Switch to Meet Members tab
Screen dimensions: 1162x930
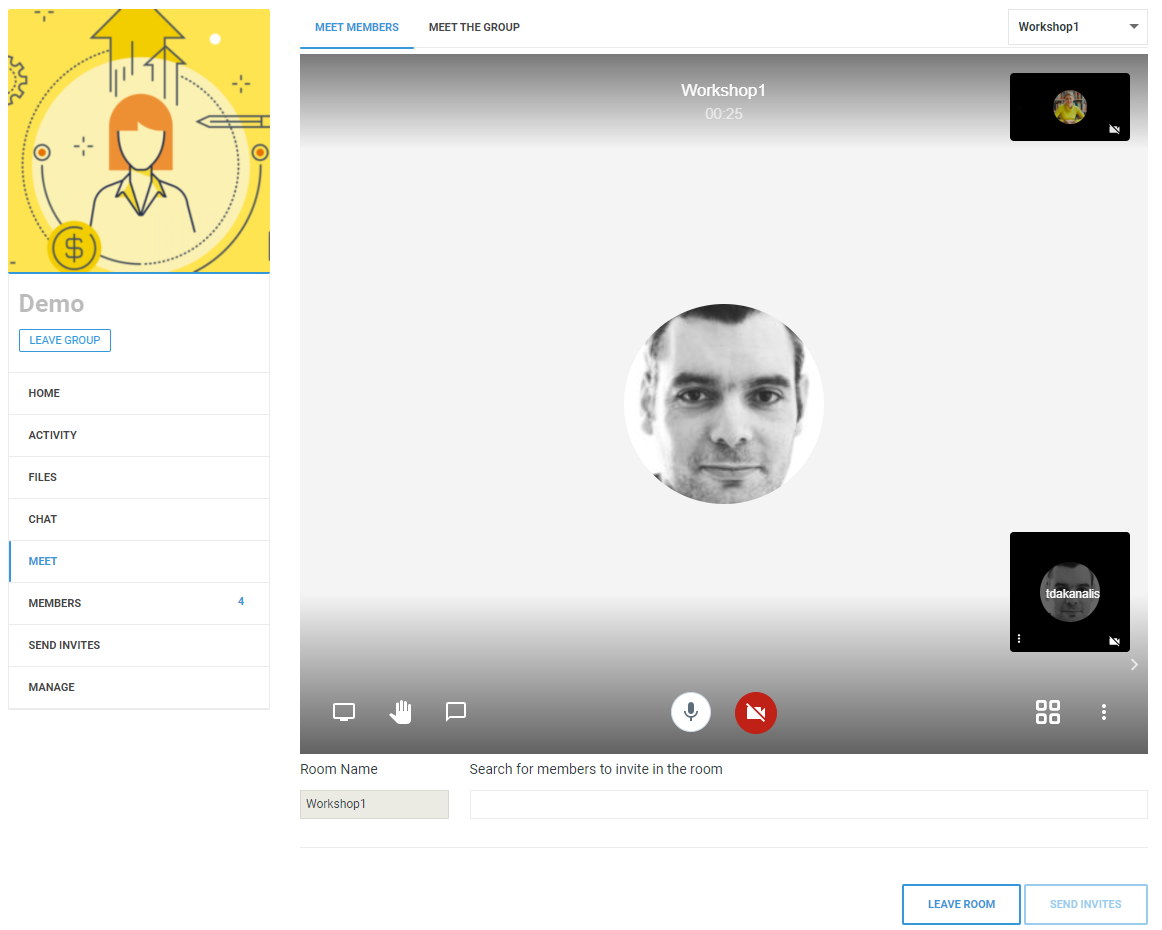pyautogui.click(x=356, y=27)
